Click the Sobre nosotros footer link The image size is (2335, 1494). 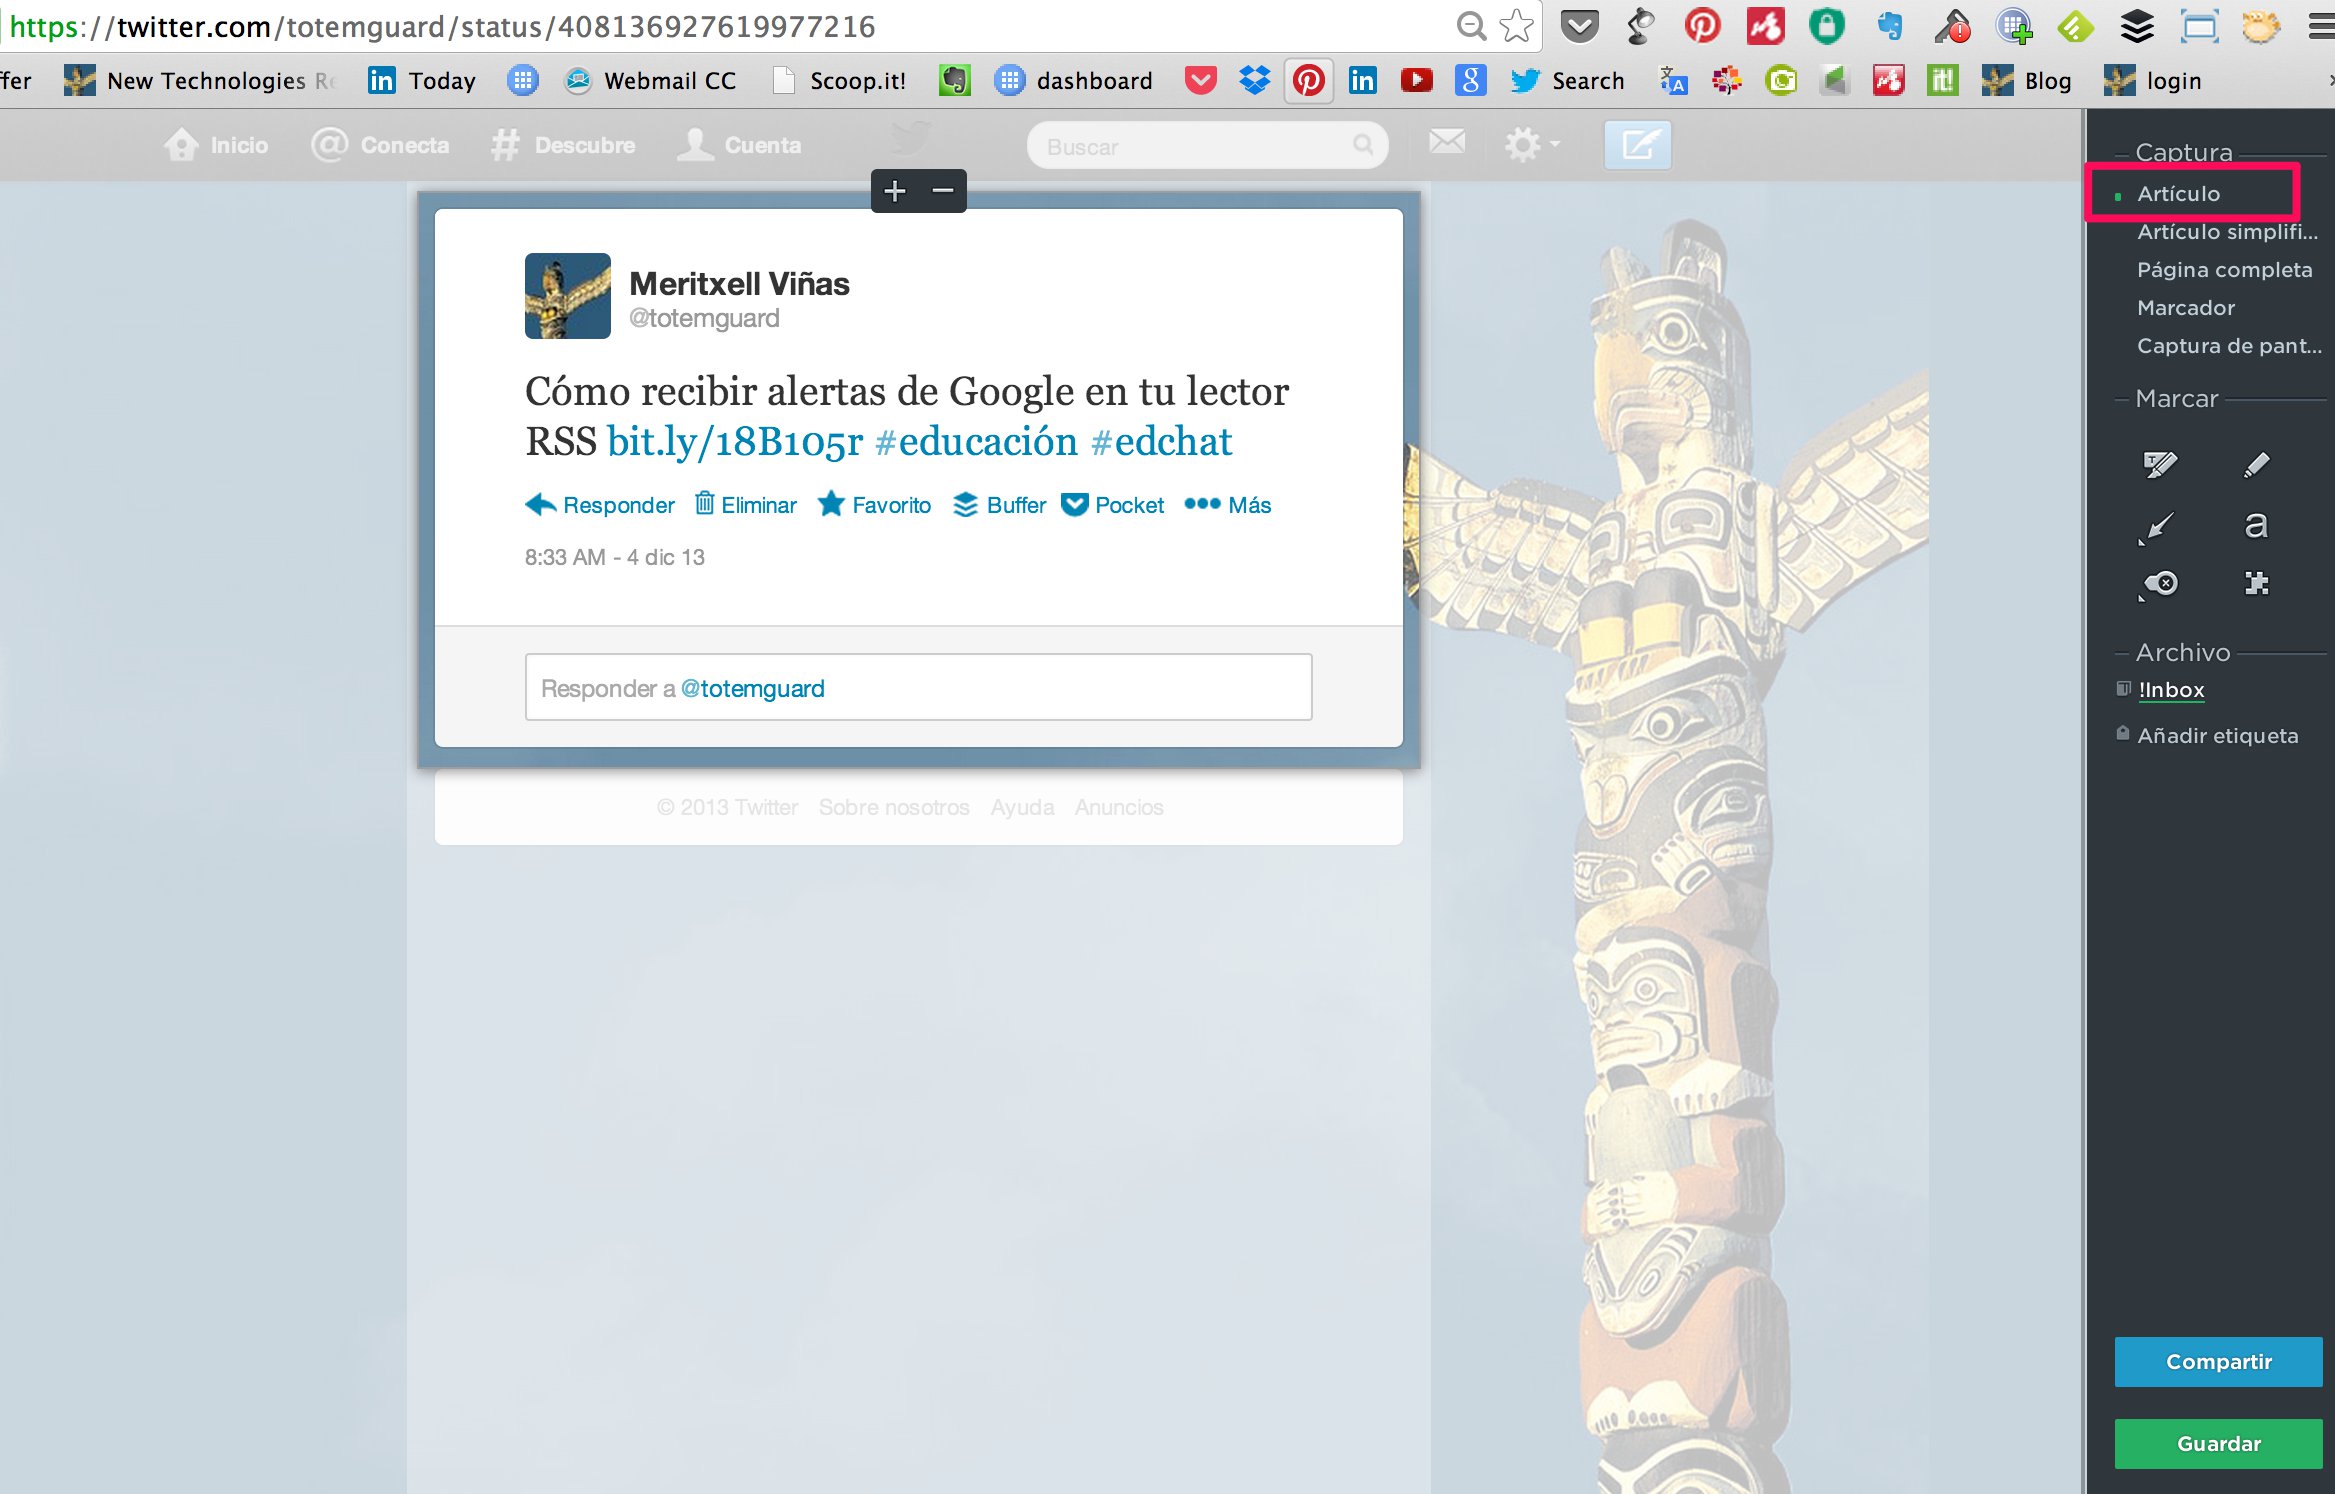(894, 807)
